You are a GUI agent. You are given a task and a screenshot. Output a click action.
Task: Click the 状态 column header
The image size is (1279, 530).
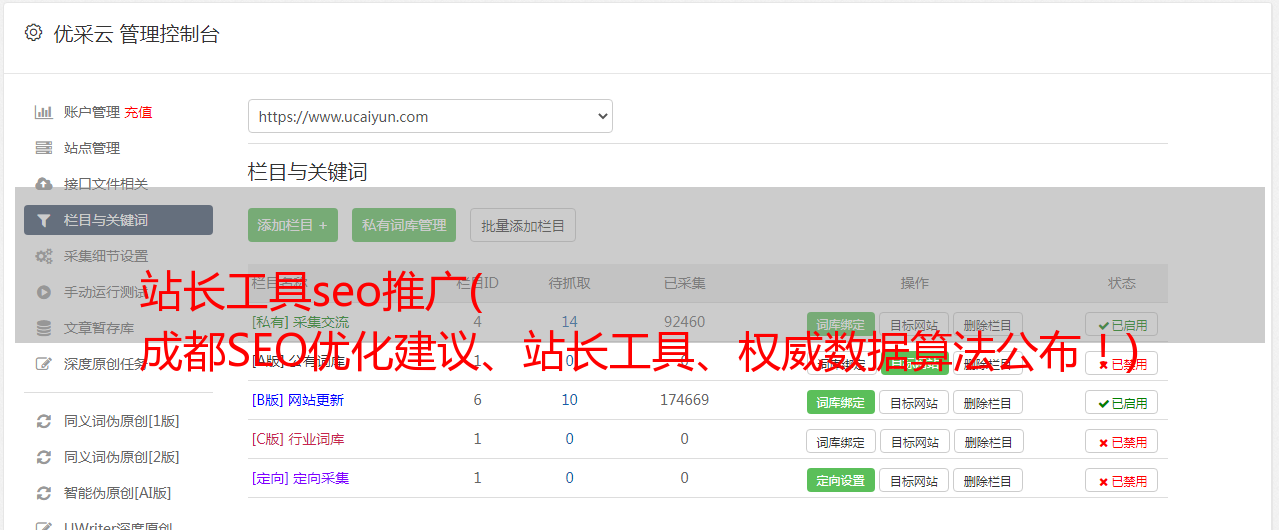(1122, 283)
